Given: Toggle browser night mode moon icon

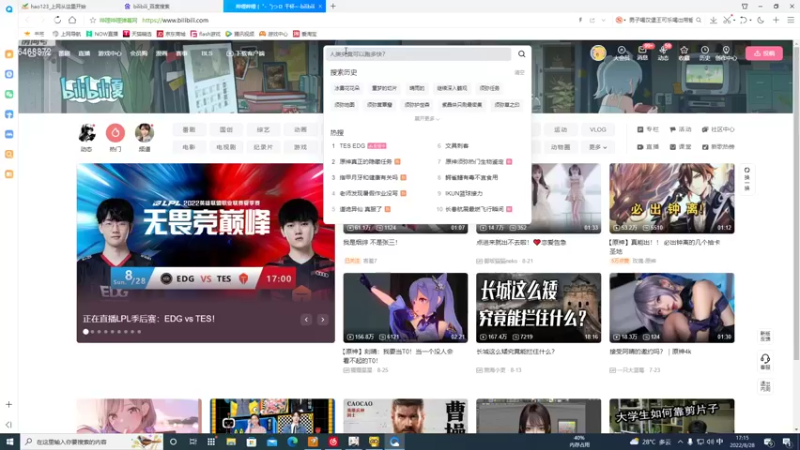Looking at the screenshot, I should (x=761, y=20).
